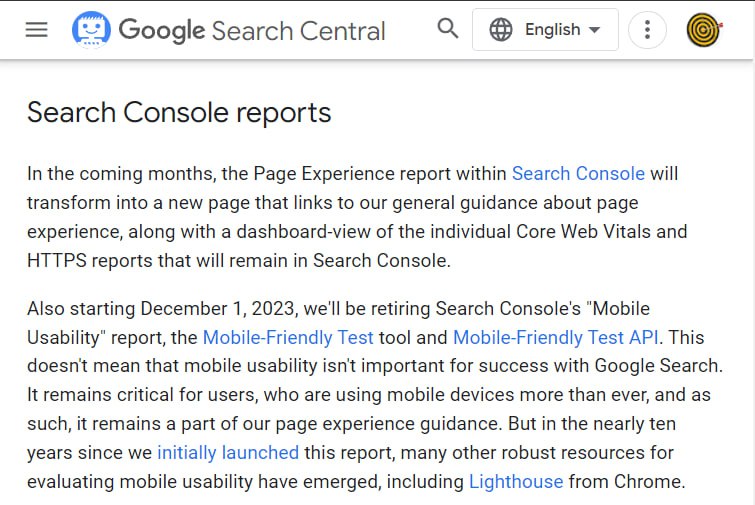
Task: Click the Search Central robot logo
Action: coord(91,30)
